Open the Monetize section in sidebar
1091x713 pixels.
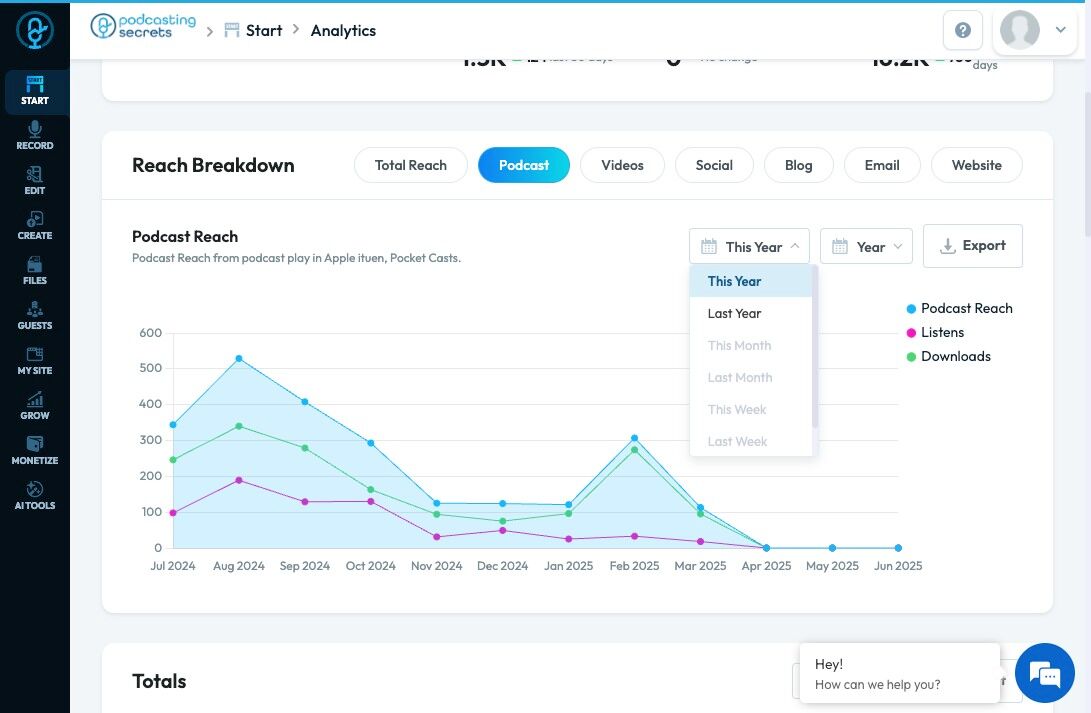coord(35,451)
